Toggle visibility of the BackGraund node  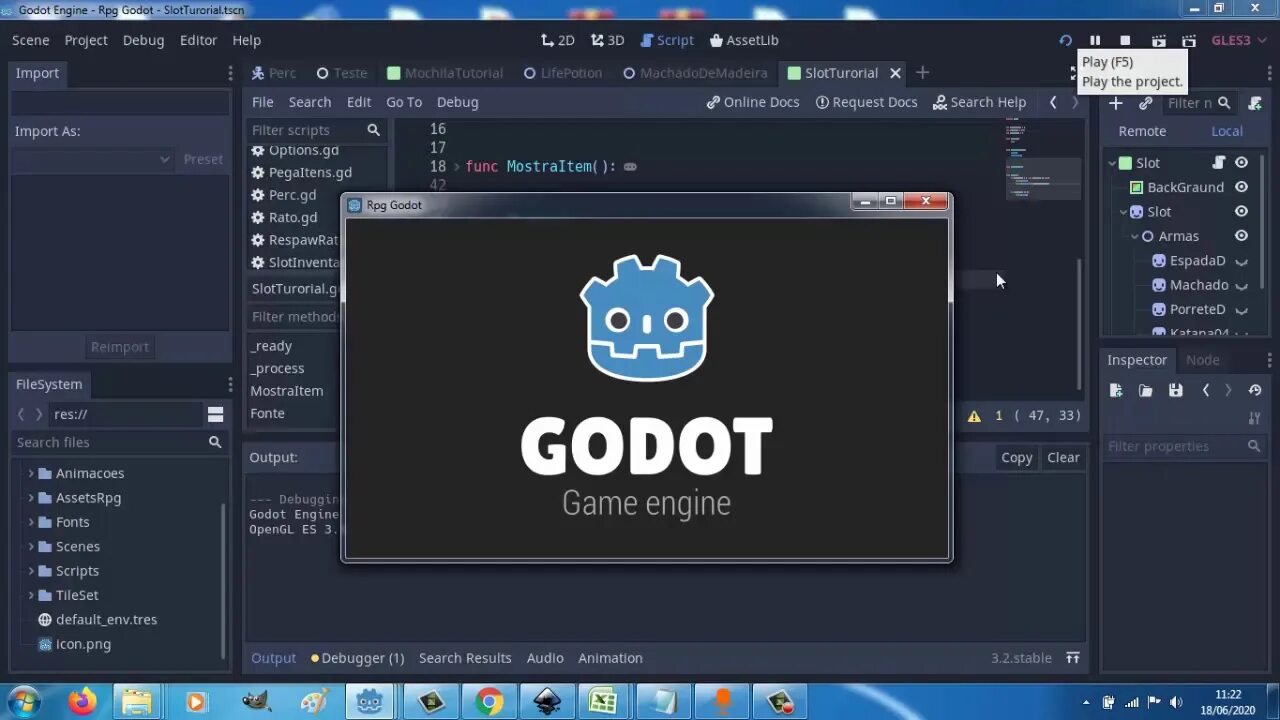(1241, 187)
